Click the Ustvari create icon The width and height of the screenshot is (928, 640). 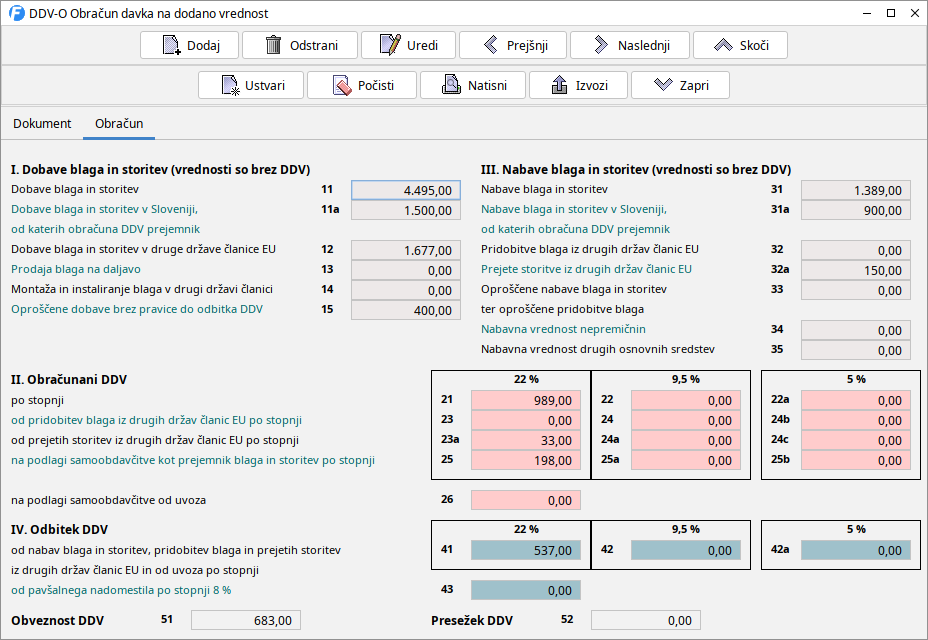[230, 86]
